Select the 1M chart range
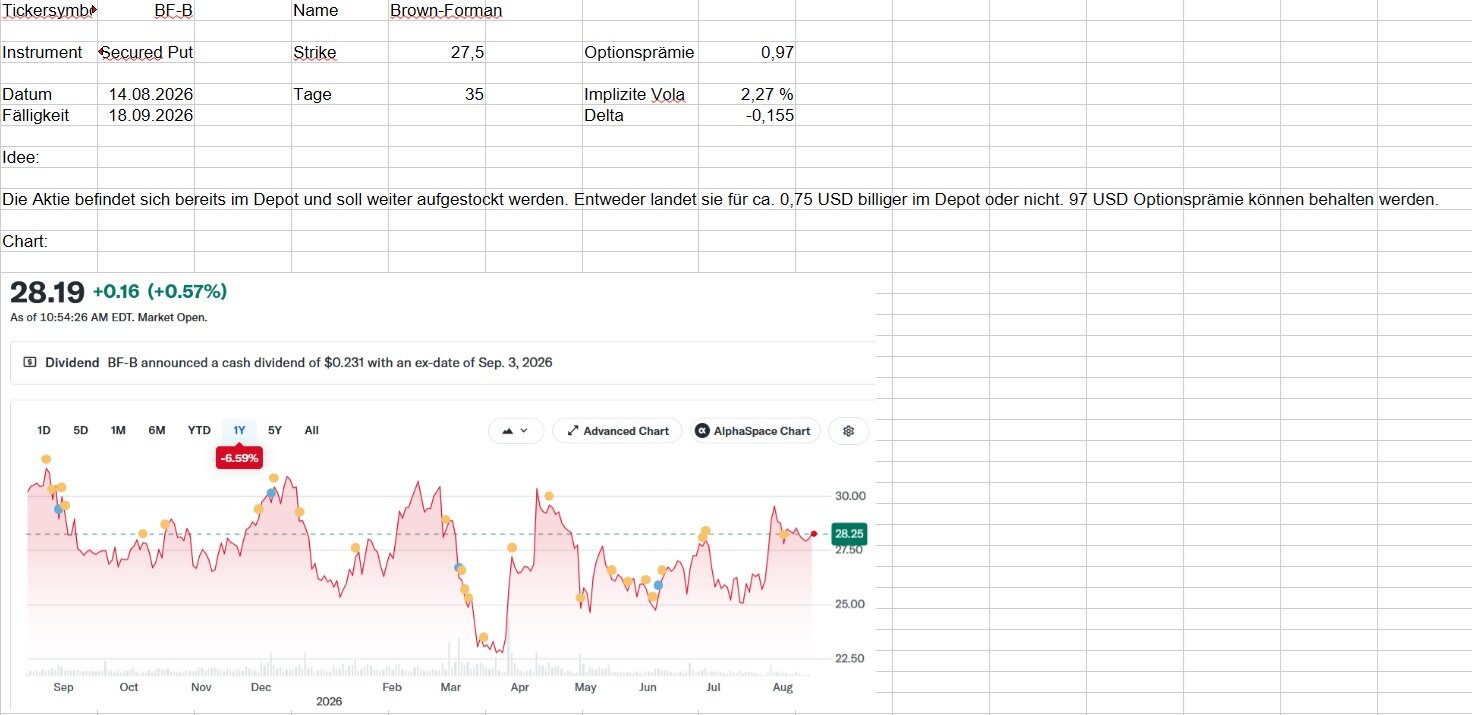Screen dimensions: 1472x715 click(x=118, y=430)
